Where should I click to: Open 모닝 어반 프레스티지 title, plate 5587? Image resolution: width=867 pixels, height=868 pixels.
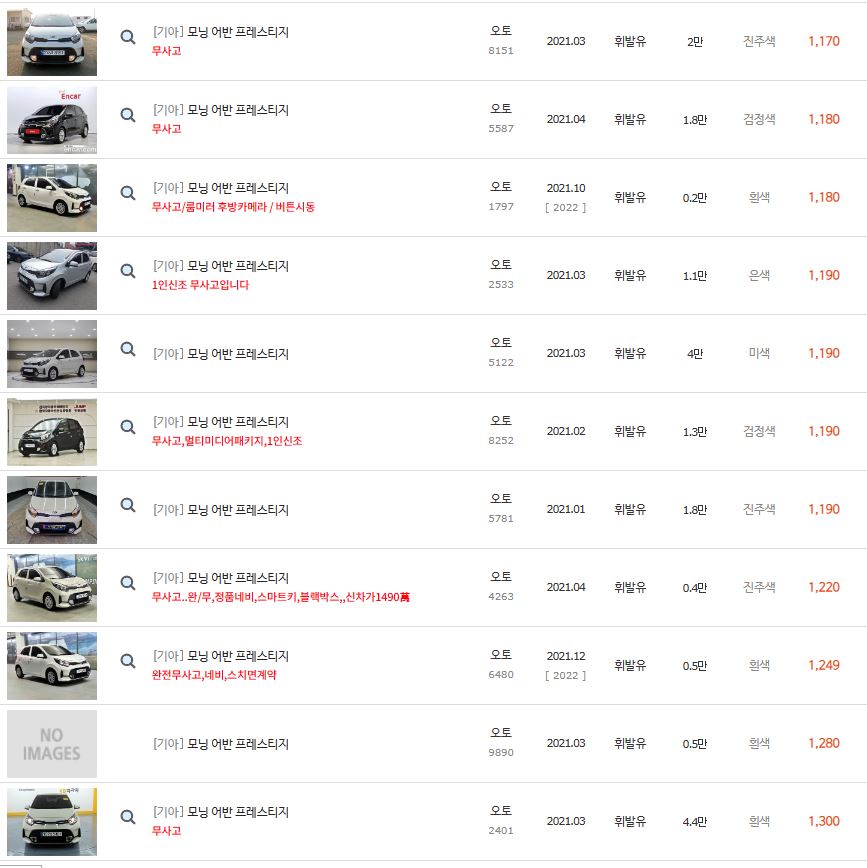coord(238,110)
